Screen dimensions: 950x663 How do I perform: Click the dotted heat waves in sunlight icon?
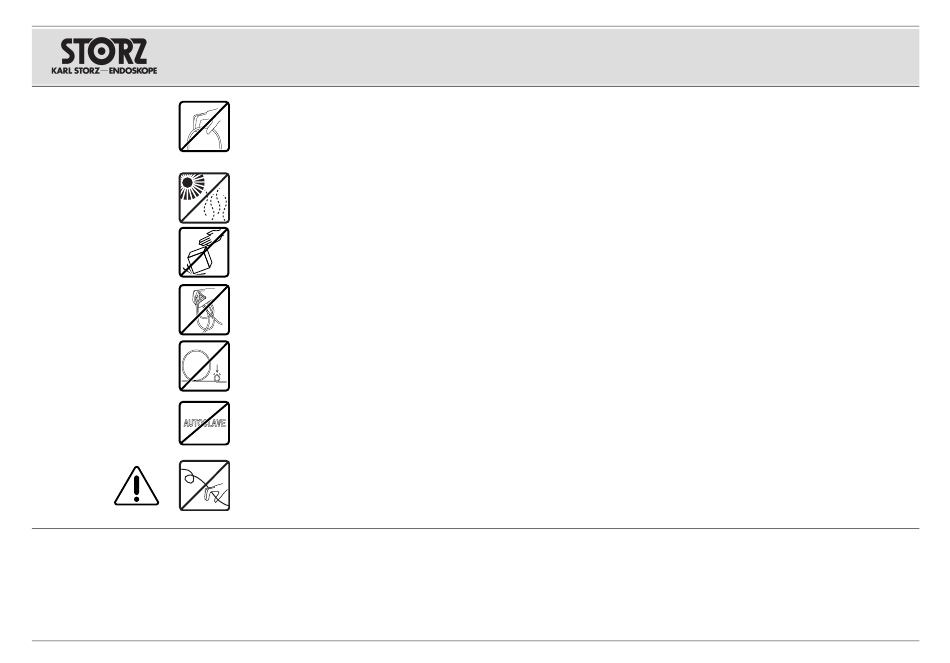click(x=216, y=206)
